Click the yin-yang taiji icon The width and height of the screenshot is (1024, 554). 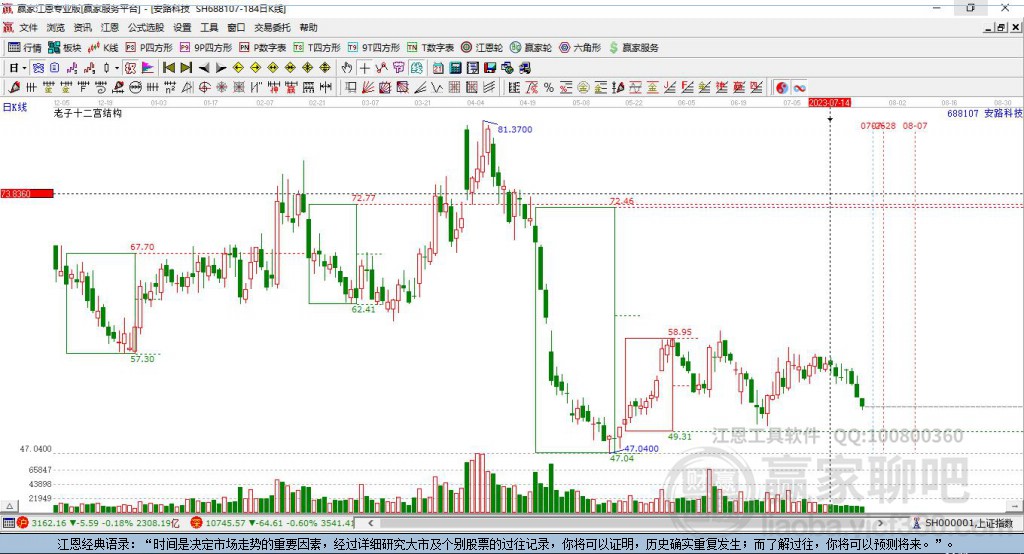(x=782, y=87)
